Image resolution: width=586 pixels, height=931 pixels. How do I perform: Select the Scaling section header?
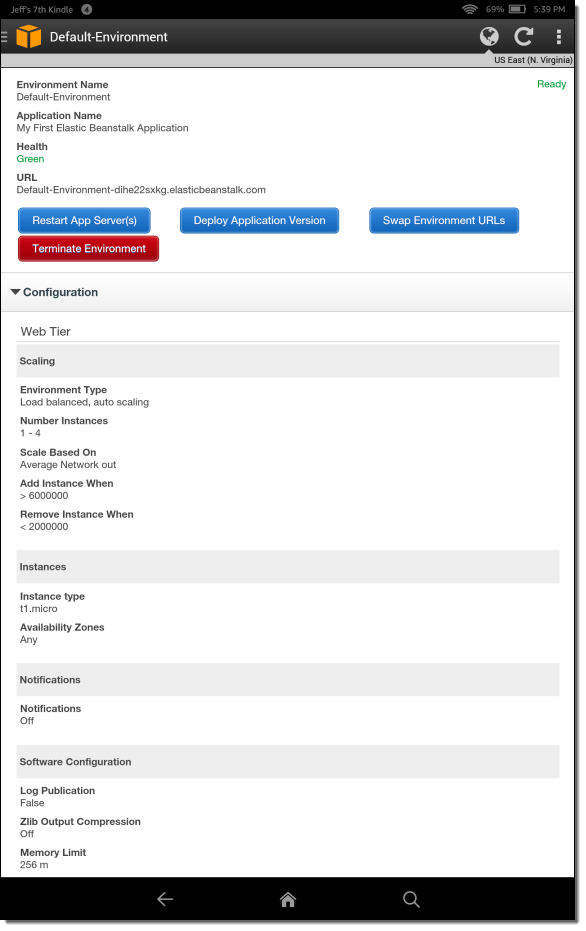288,361
